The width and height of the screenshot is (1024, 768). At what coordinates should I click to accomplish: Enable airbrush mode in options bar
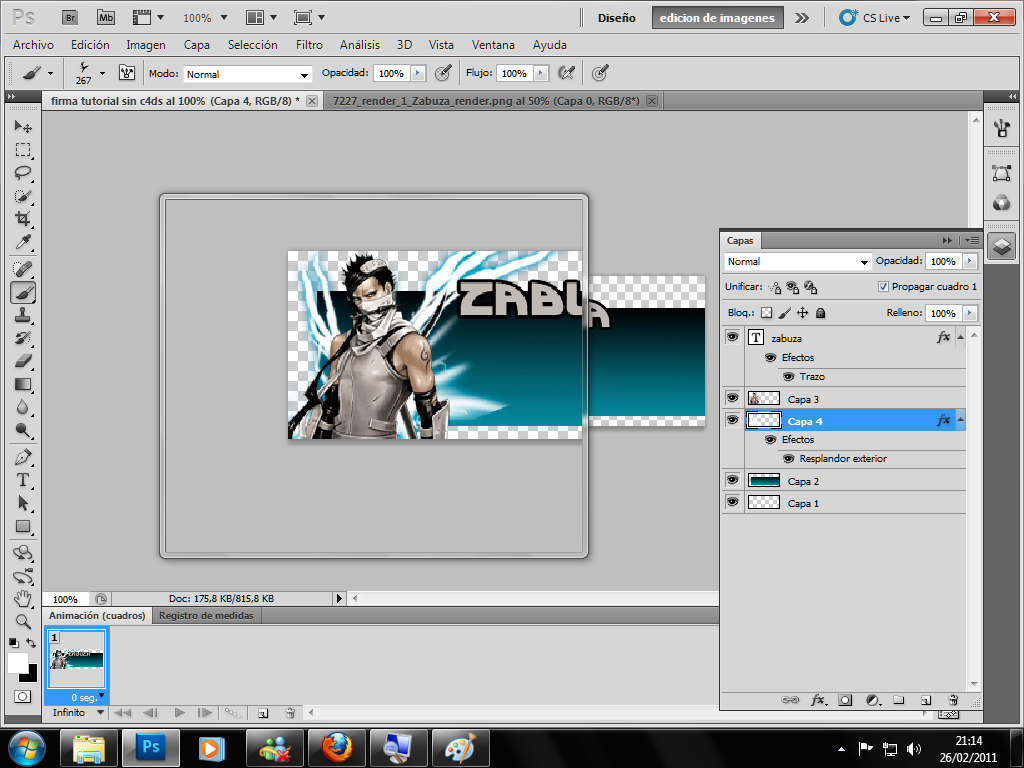pyautogui.click(x=566, y=73)
